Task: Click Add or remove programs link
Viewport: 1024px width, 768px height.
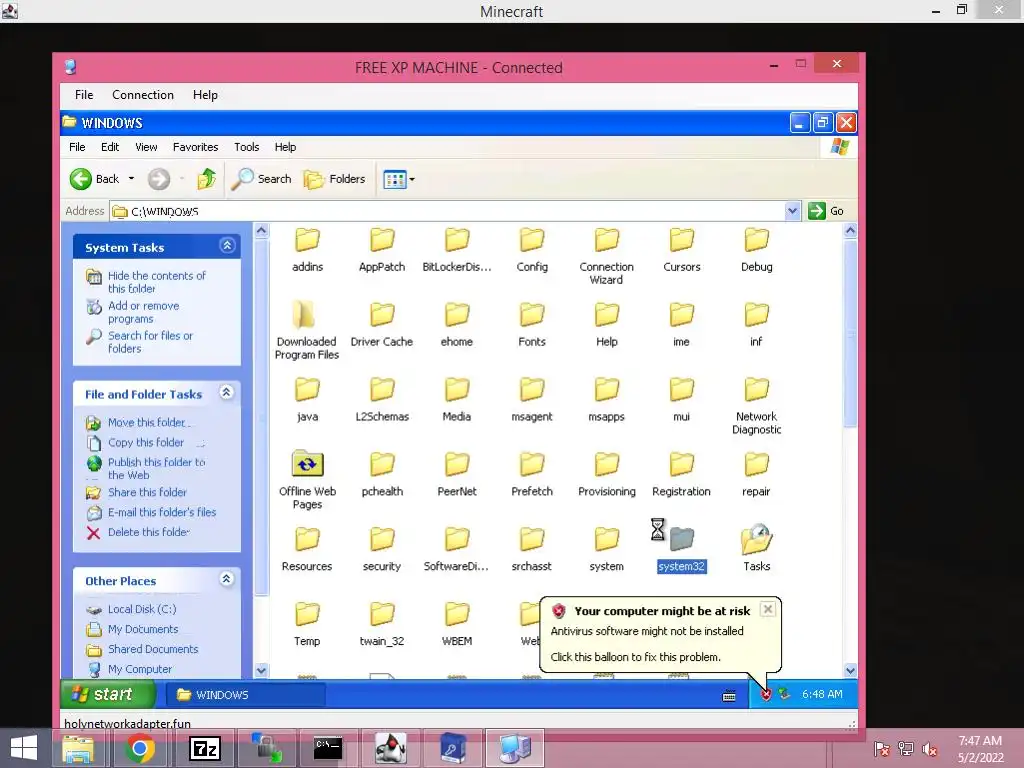Action: coord(144,312)
